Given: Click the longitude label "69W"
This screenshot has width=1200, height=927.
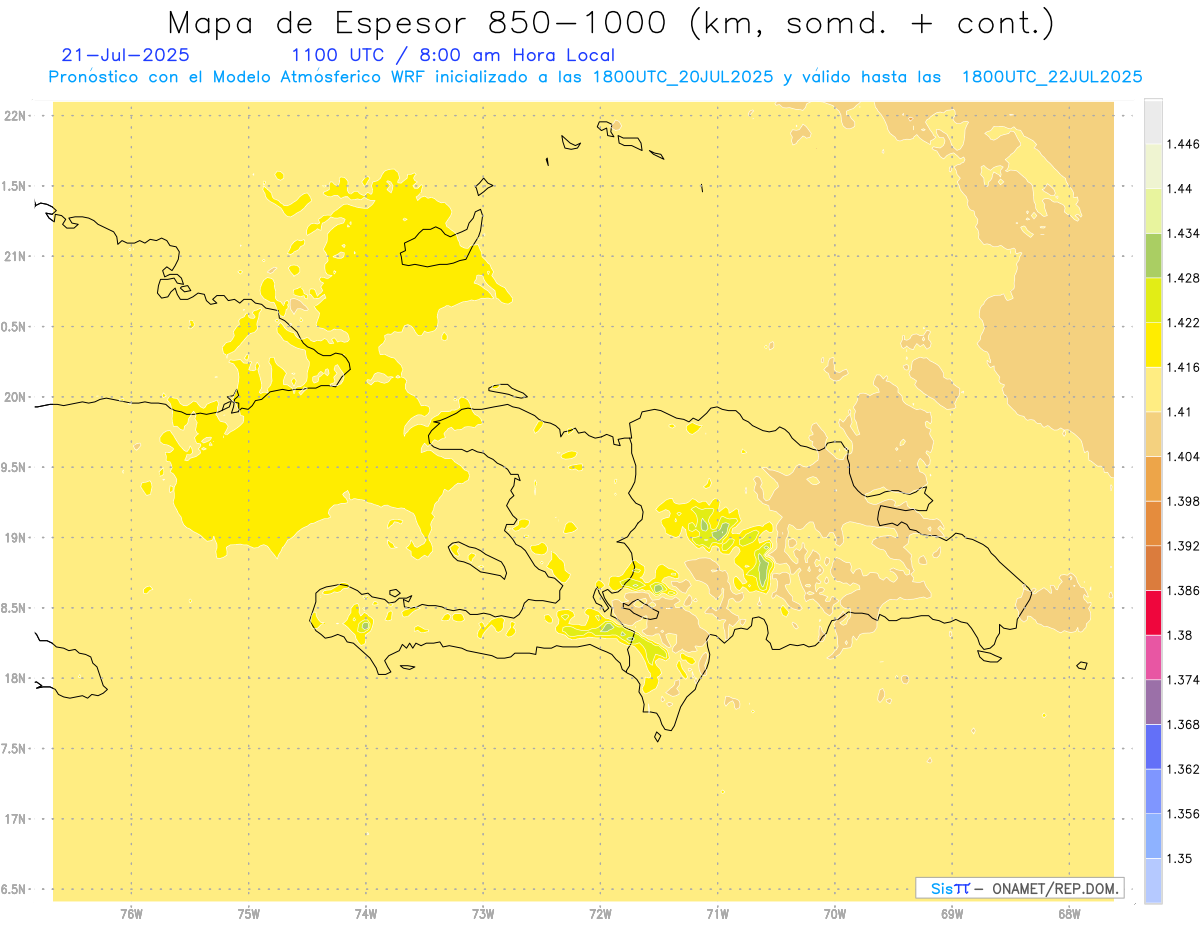Looking at the screenshot, I should point(952,914).
